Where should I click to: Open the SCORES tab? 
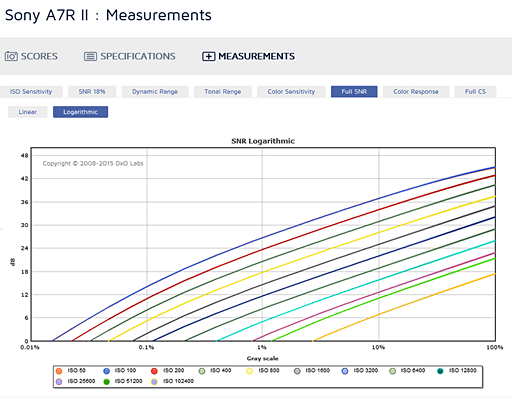pyautogui.click(x=31, y=56)
